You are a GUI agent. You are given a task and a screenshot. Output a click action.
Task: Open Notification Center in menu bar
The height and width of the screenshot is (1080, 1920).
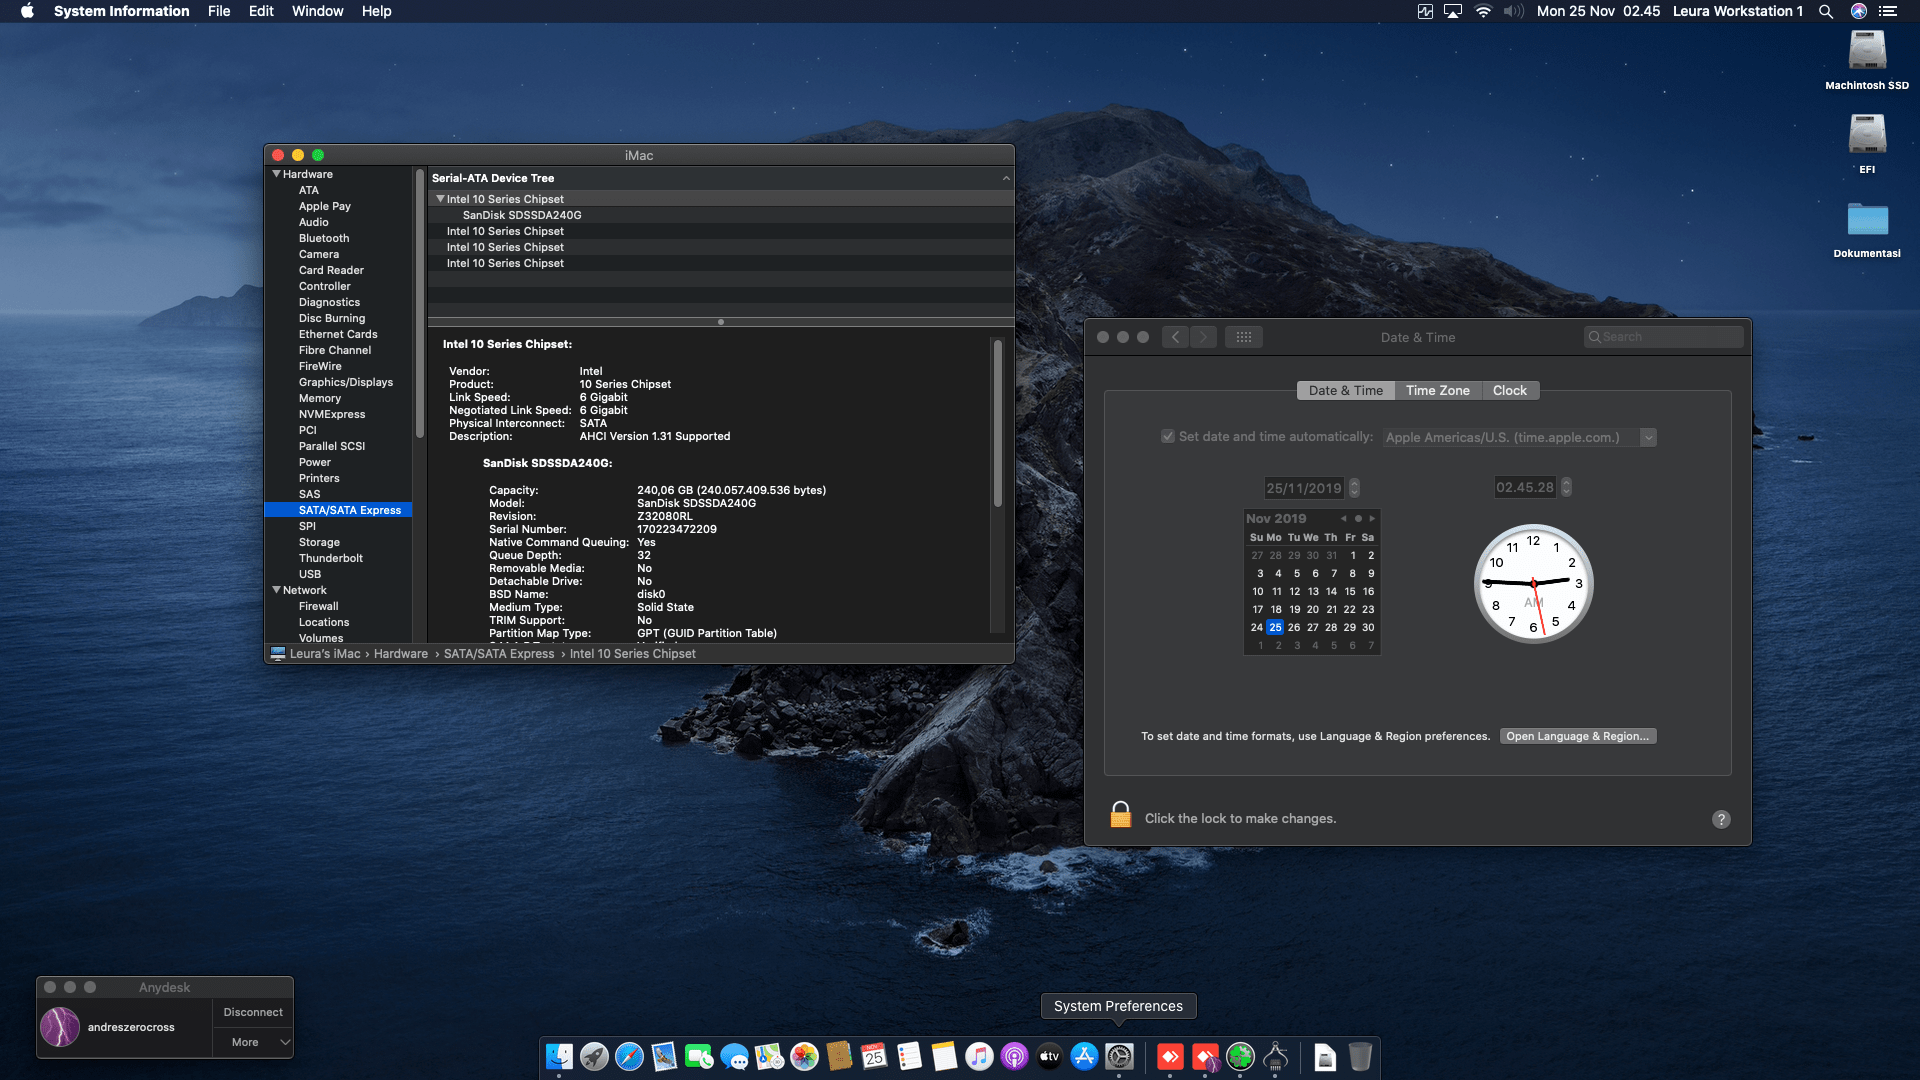[x=1888, y=11]
